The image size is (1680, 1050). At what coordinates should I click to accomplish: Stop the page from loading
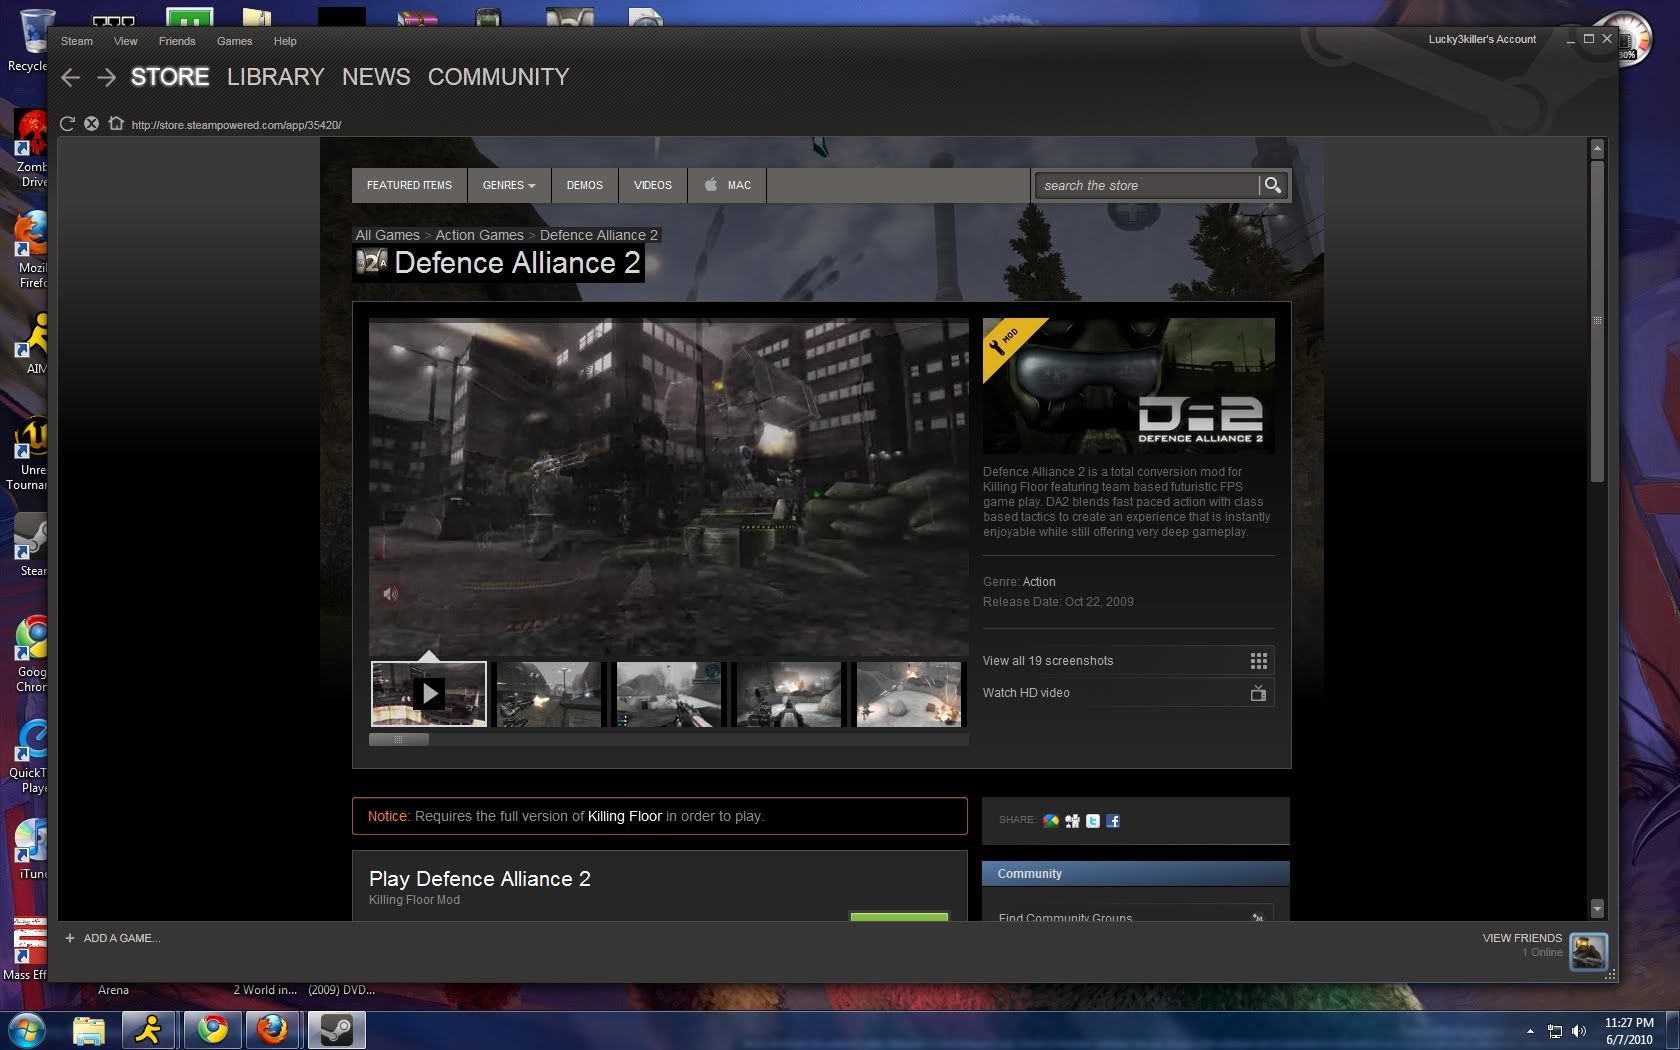click(91, 124)
